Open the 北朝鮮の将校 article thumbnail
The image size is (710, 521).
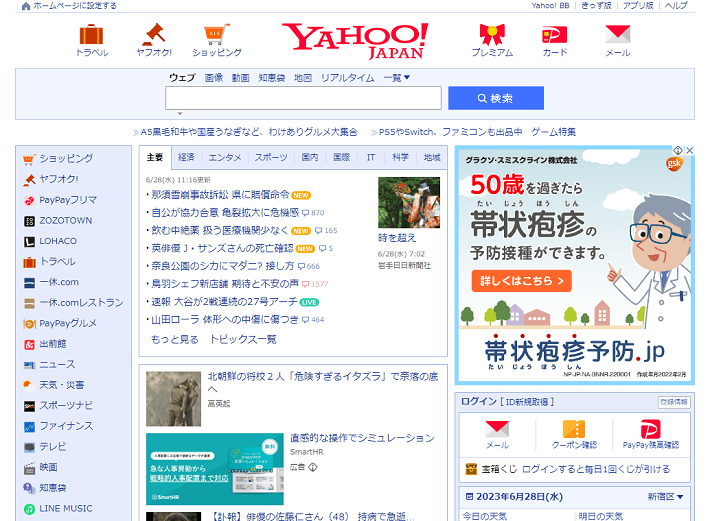coord(173,399)
